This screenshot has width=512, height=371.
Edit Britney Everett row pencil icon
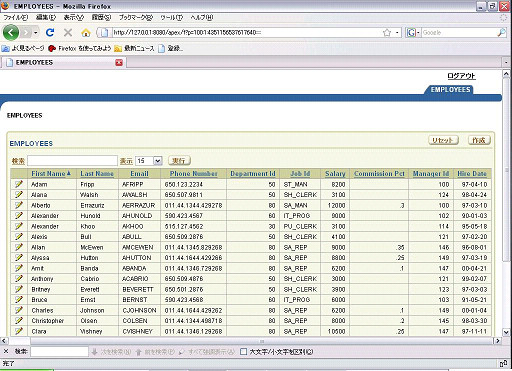(19, 289)
